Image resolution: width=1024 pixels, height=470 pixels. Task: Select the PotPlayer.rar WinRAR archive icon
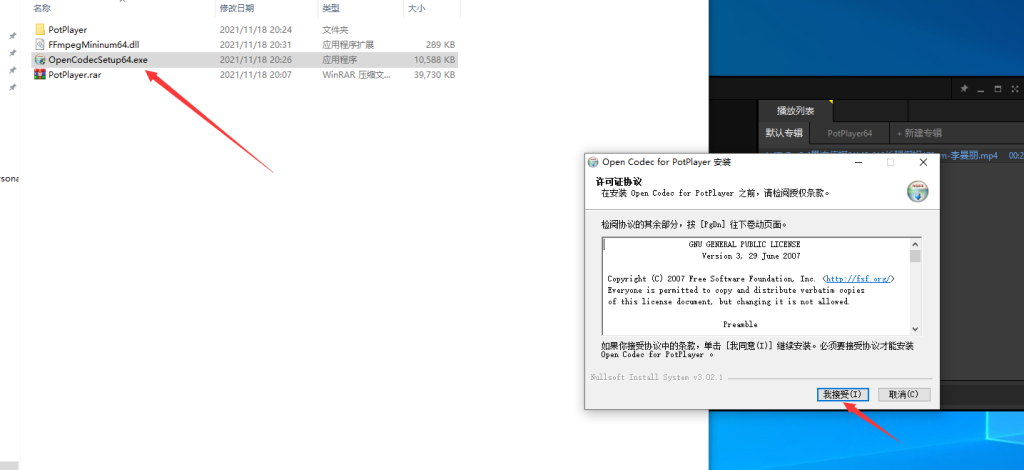(x=40, y=74)
